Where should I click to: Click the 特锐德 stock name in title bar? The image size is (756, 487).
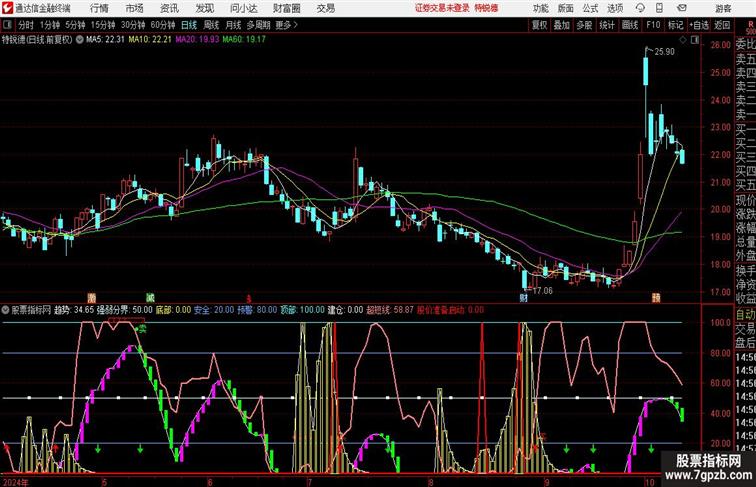point(486,8)
